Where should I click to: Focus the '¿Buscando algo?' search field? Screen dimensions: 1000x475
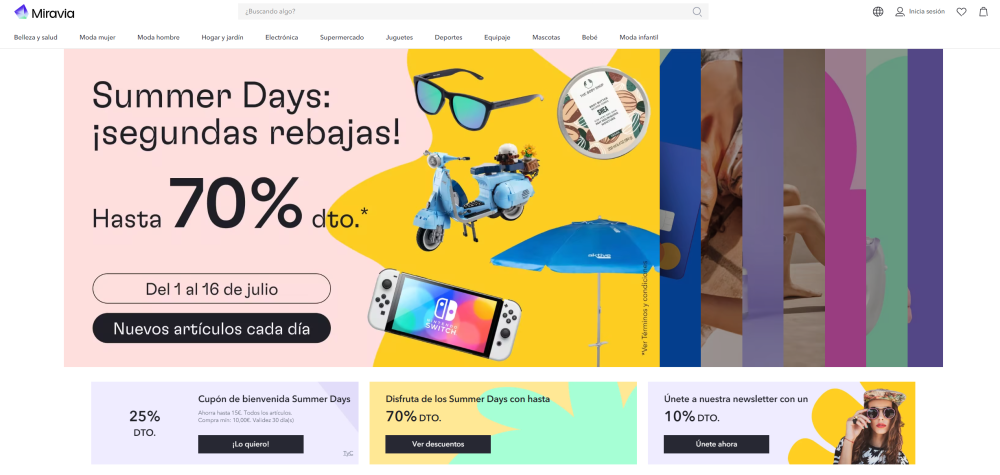tap(473, 11)
